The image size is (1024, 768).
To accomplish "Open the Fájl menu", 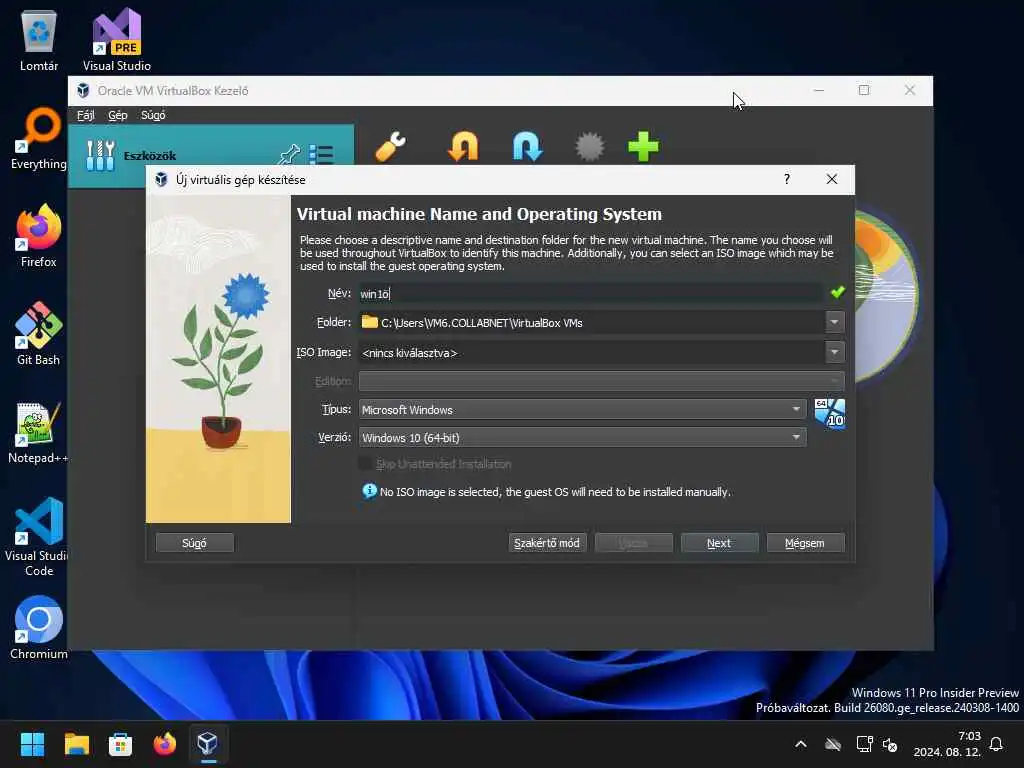I will (86, 115).
